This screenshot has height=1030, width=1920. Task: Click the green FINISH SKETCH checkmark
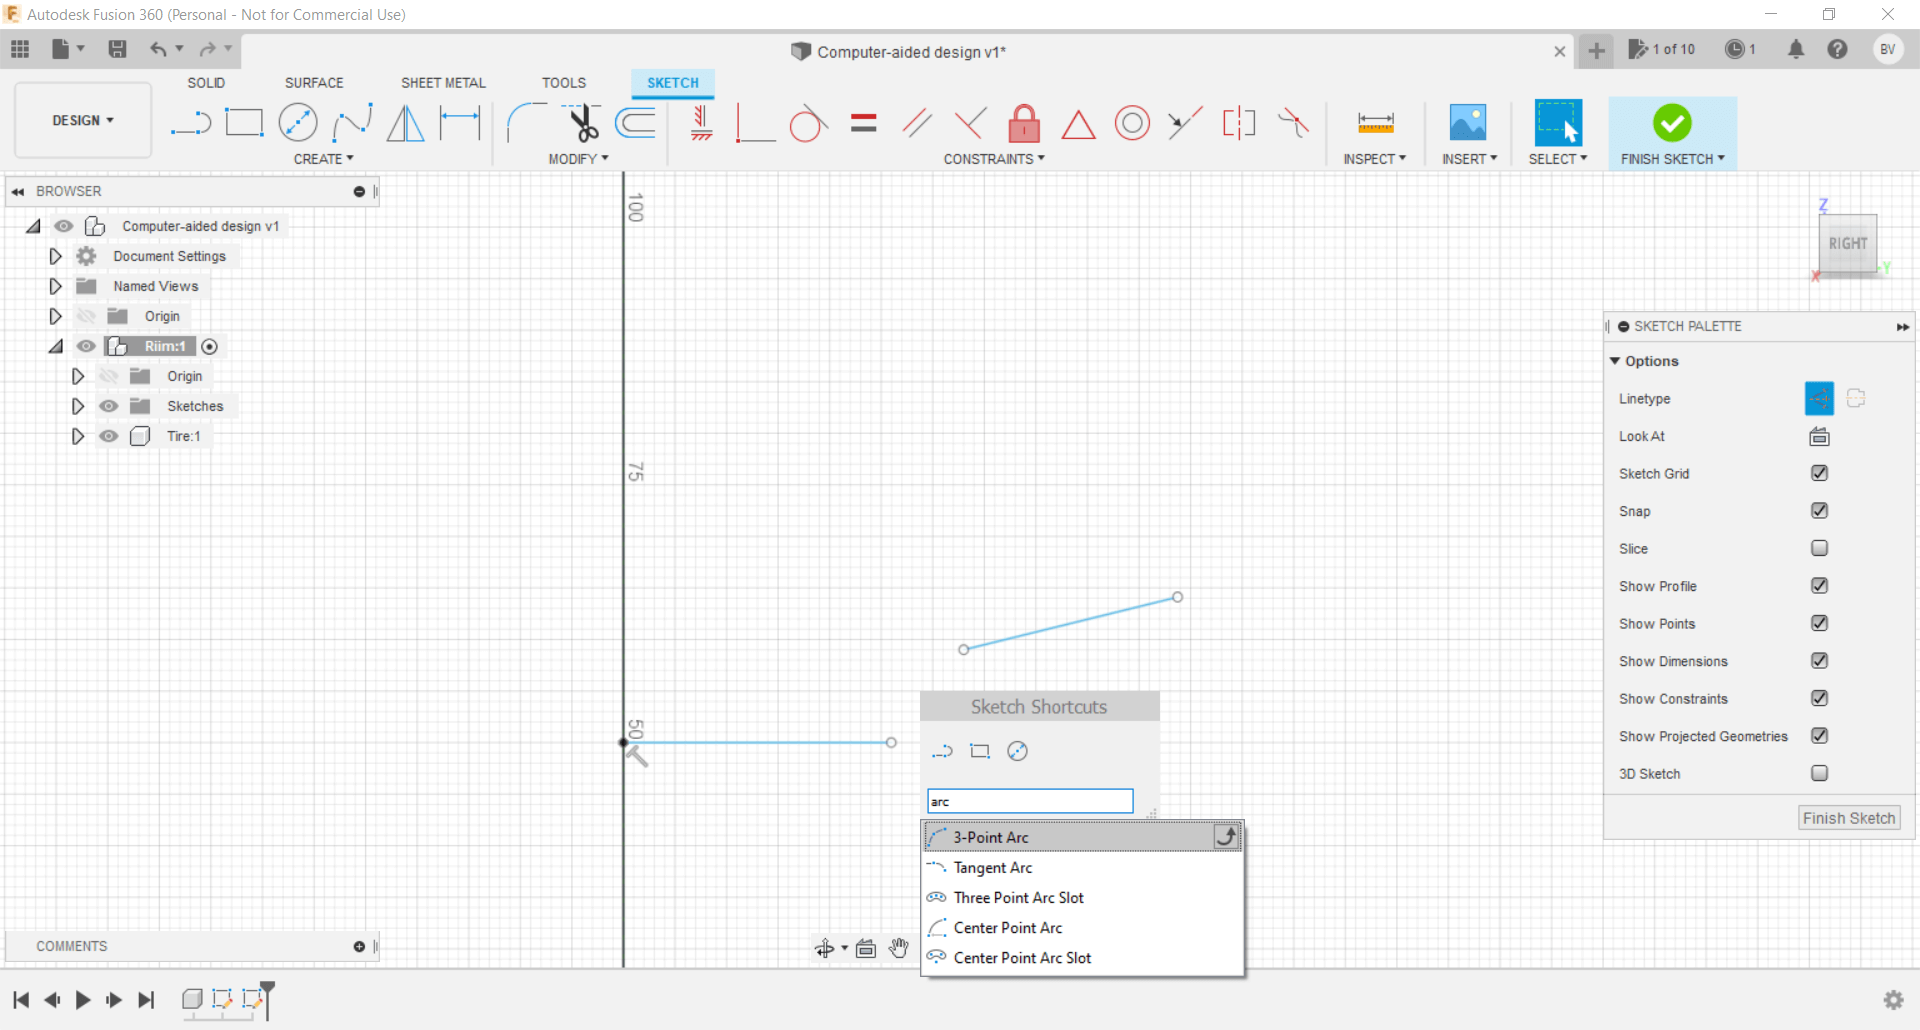click(1672, 123)
